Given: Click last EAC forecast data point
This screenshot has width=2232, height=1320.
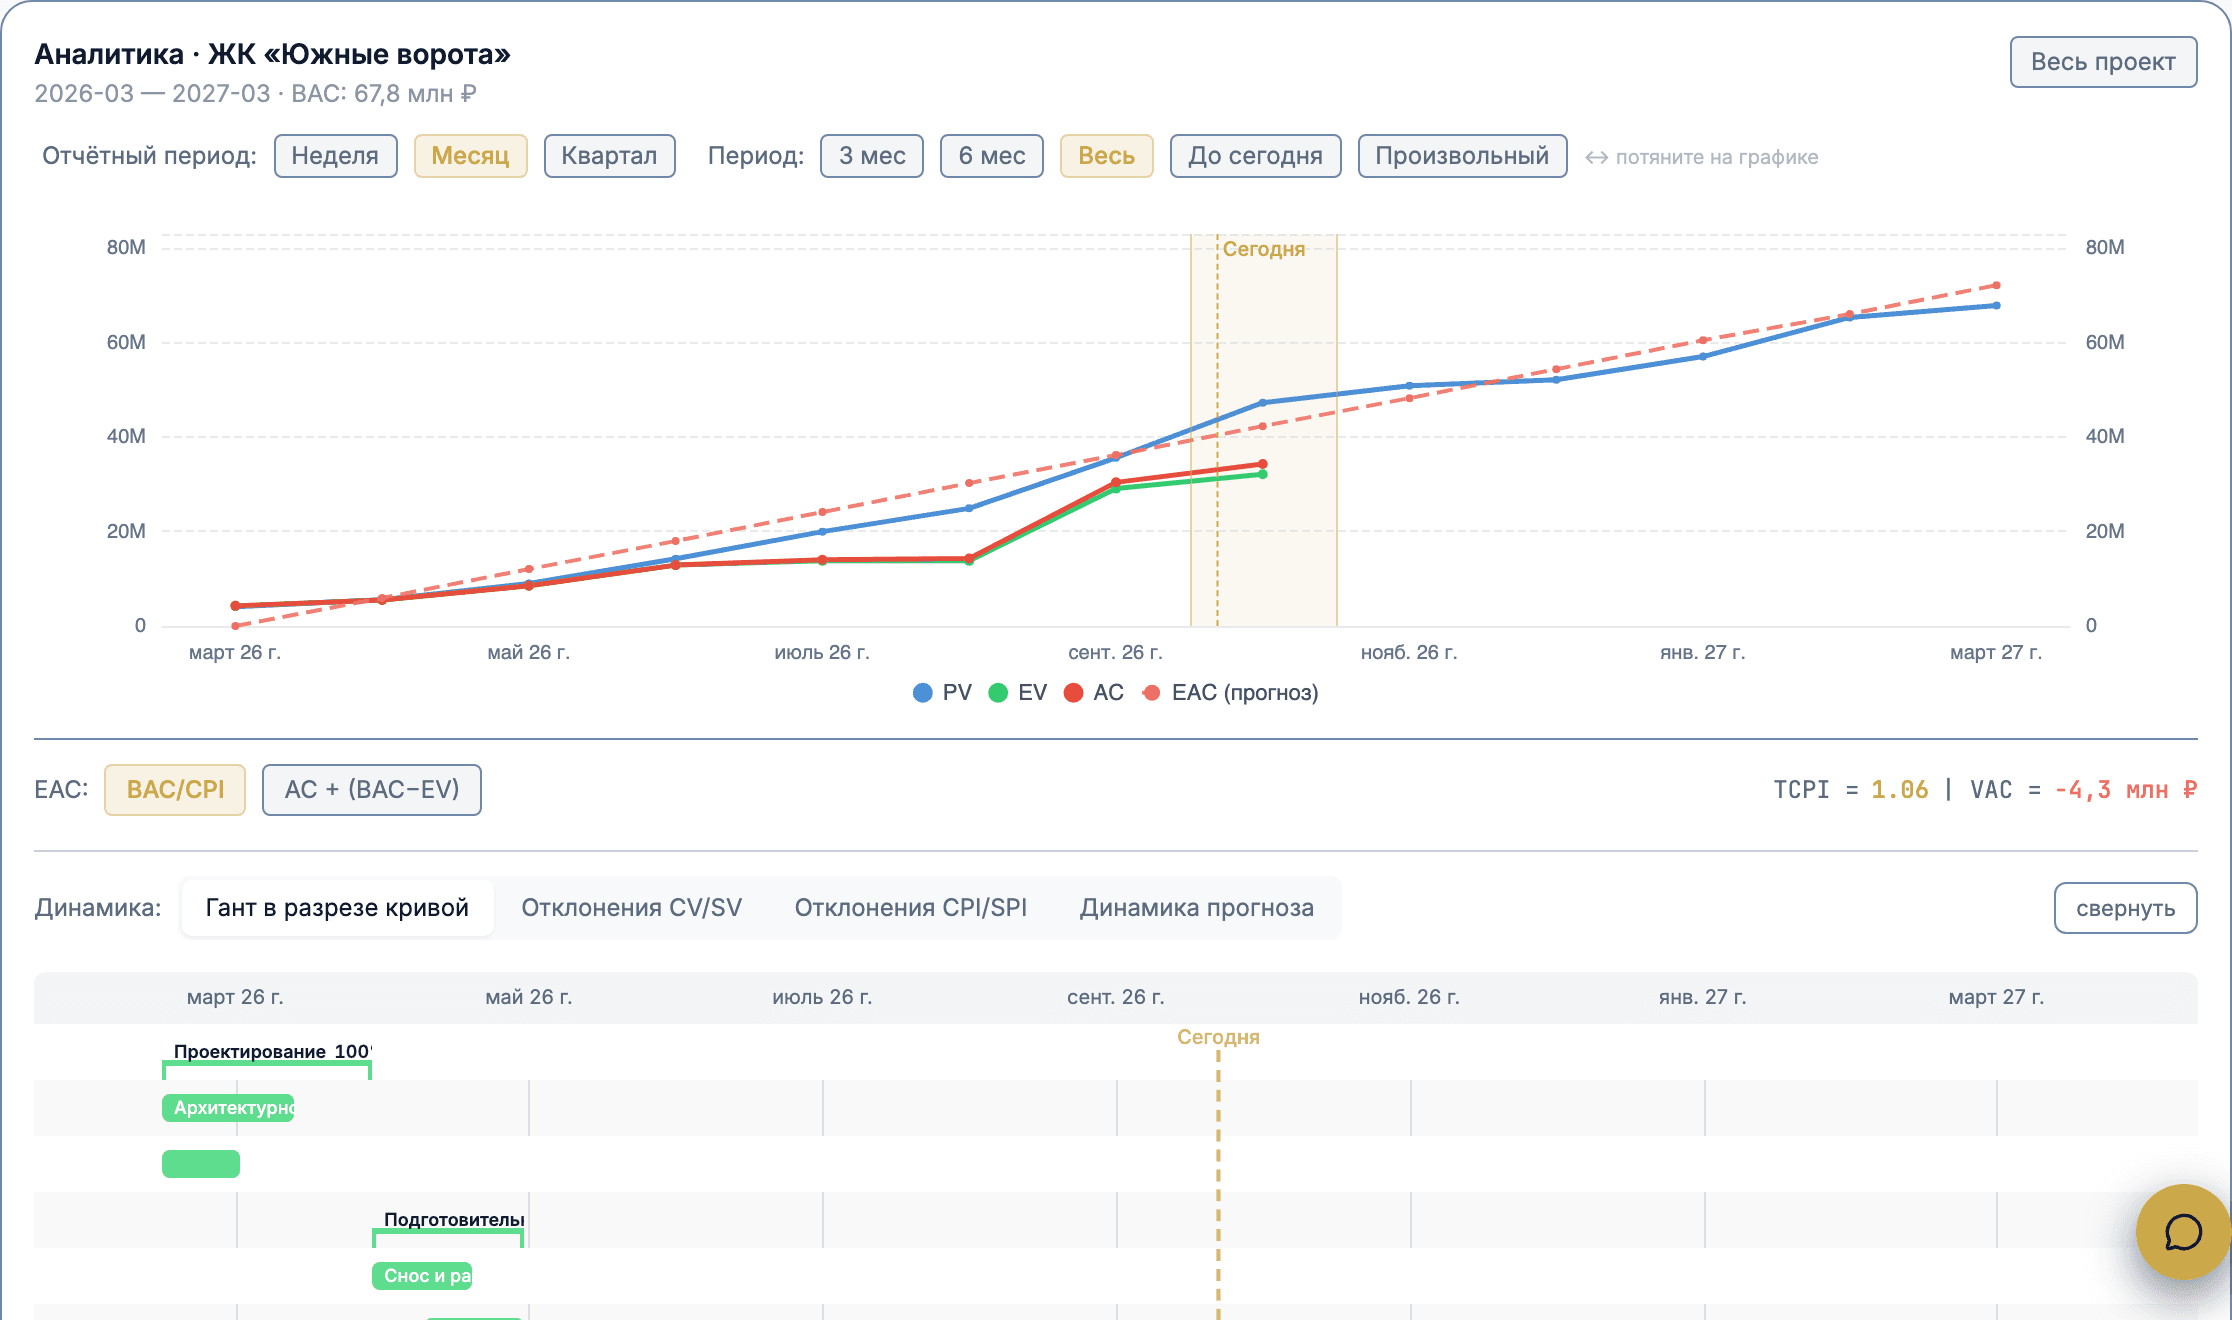Looking at the screenshot, I should tap(1996, 285).
